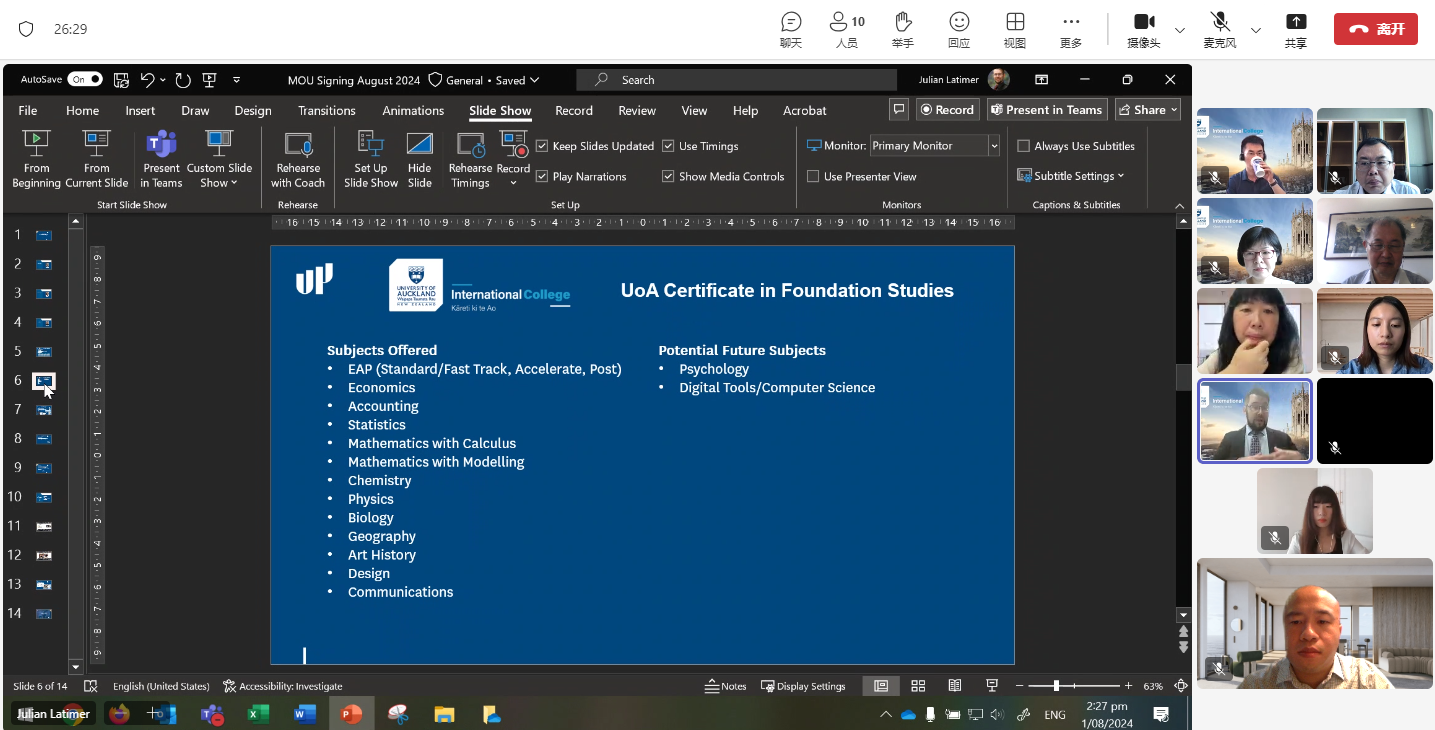Switch to the Design tab
Screen dimensions: 1435x730
coord(253,111)
